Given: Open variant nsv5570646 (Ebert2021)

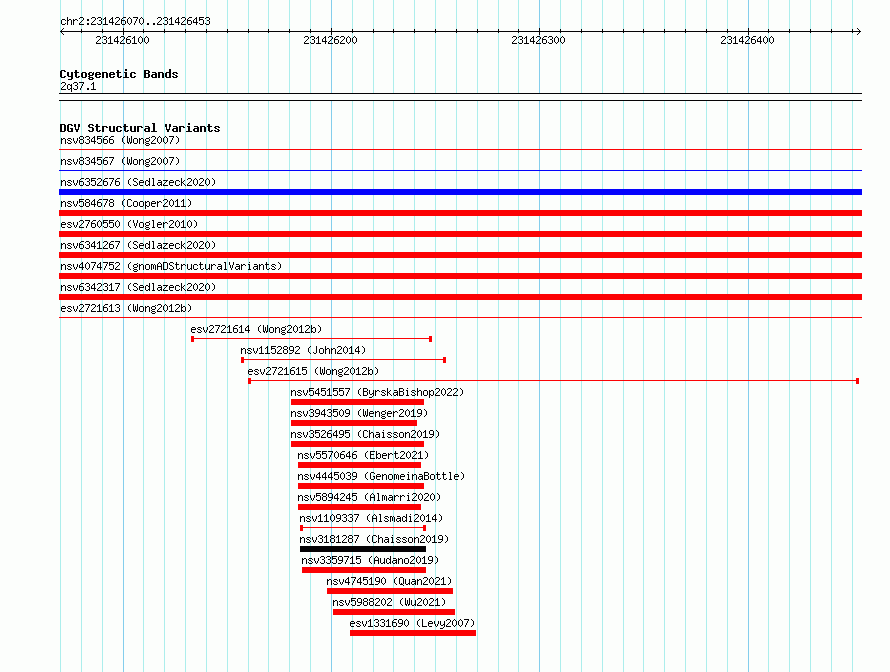Looking at the screenshot, I should click(363, 455).
